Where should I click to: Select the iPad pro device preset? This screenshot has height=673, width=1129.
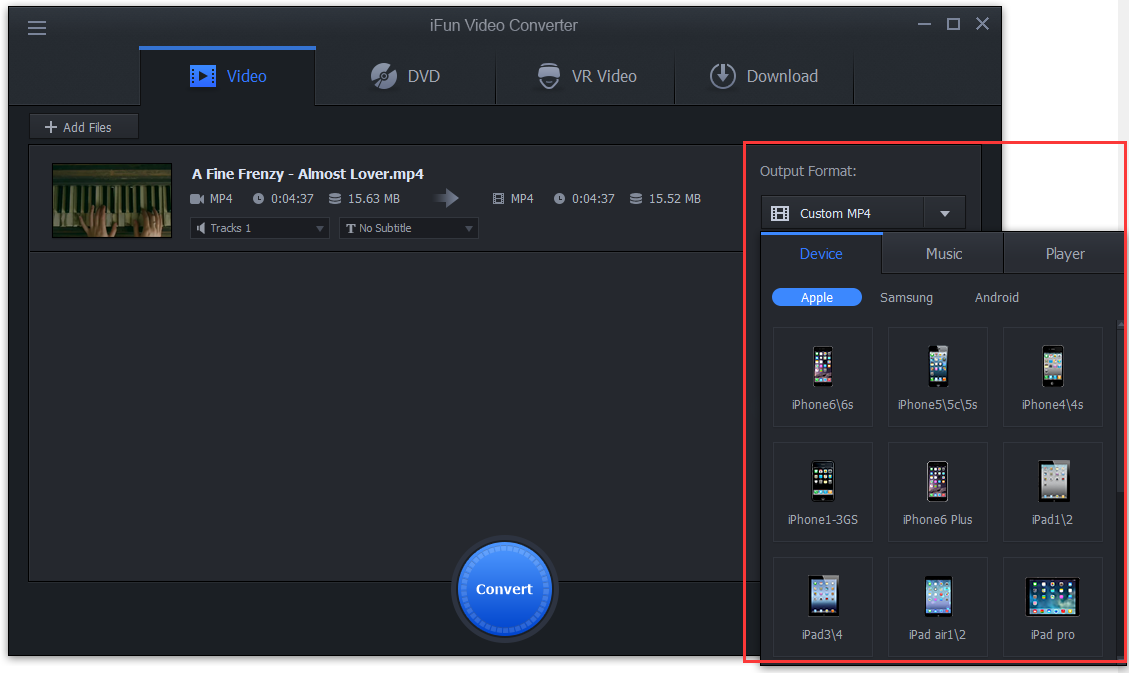(x=1053, y=606)
